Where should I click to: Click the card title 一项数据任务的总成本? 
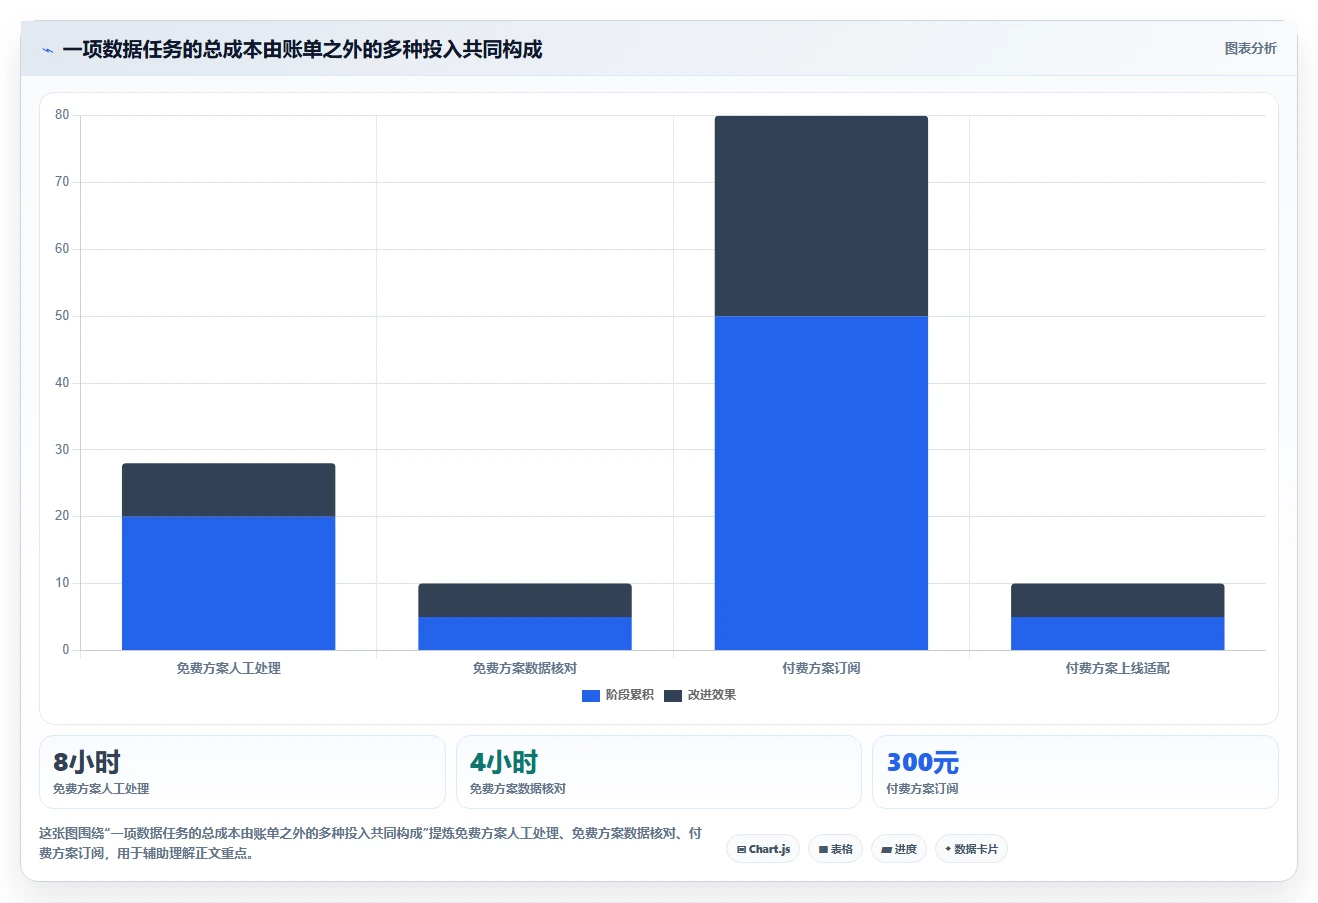pos(302,50)
